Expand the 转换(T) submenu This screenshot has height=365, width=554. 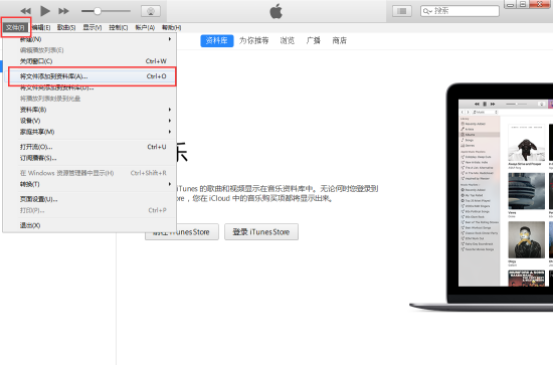coord(89,184)
